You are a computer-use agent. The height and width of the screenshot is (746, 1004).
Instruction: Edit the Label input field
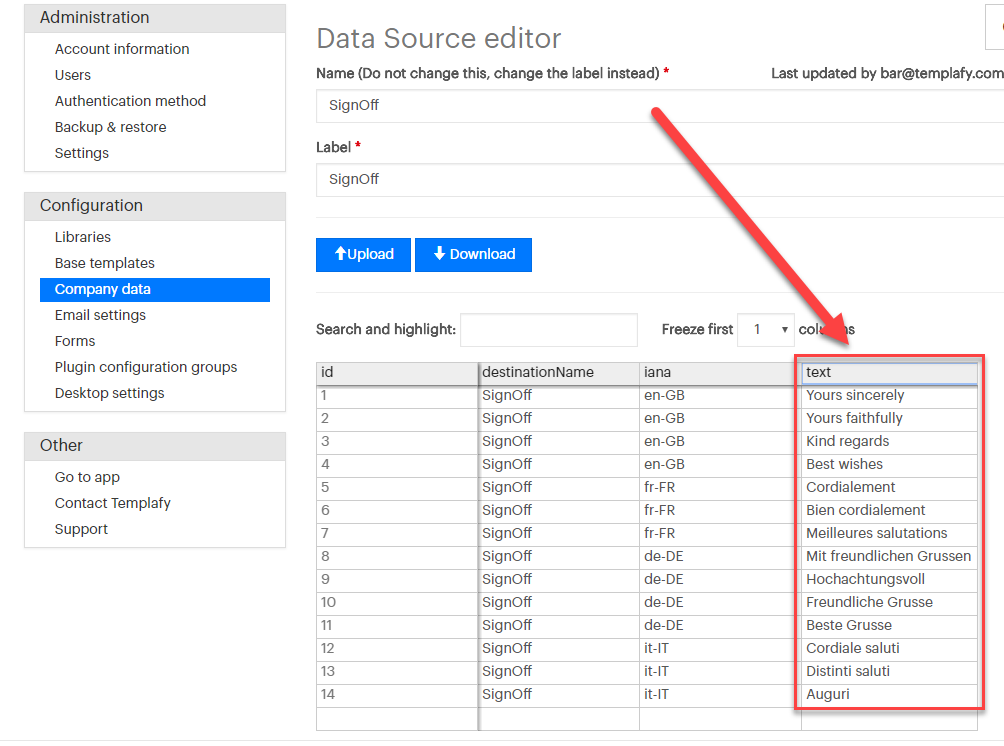(x=660, y=180)
